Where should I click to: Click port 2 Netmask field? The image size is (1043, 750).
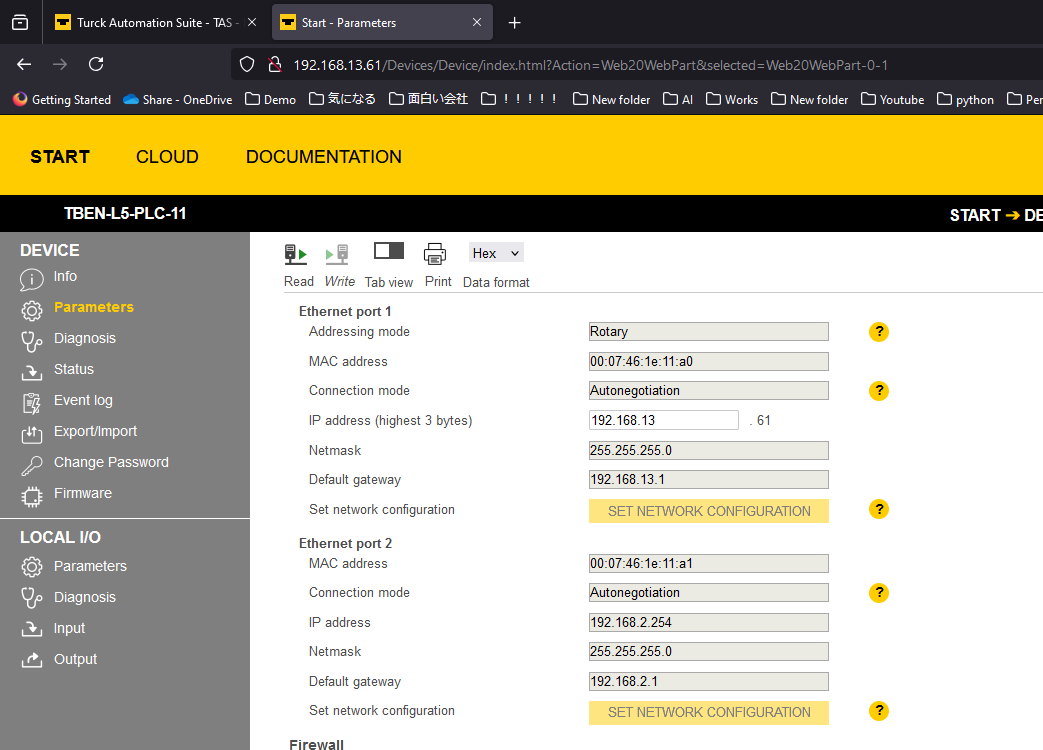708,652
